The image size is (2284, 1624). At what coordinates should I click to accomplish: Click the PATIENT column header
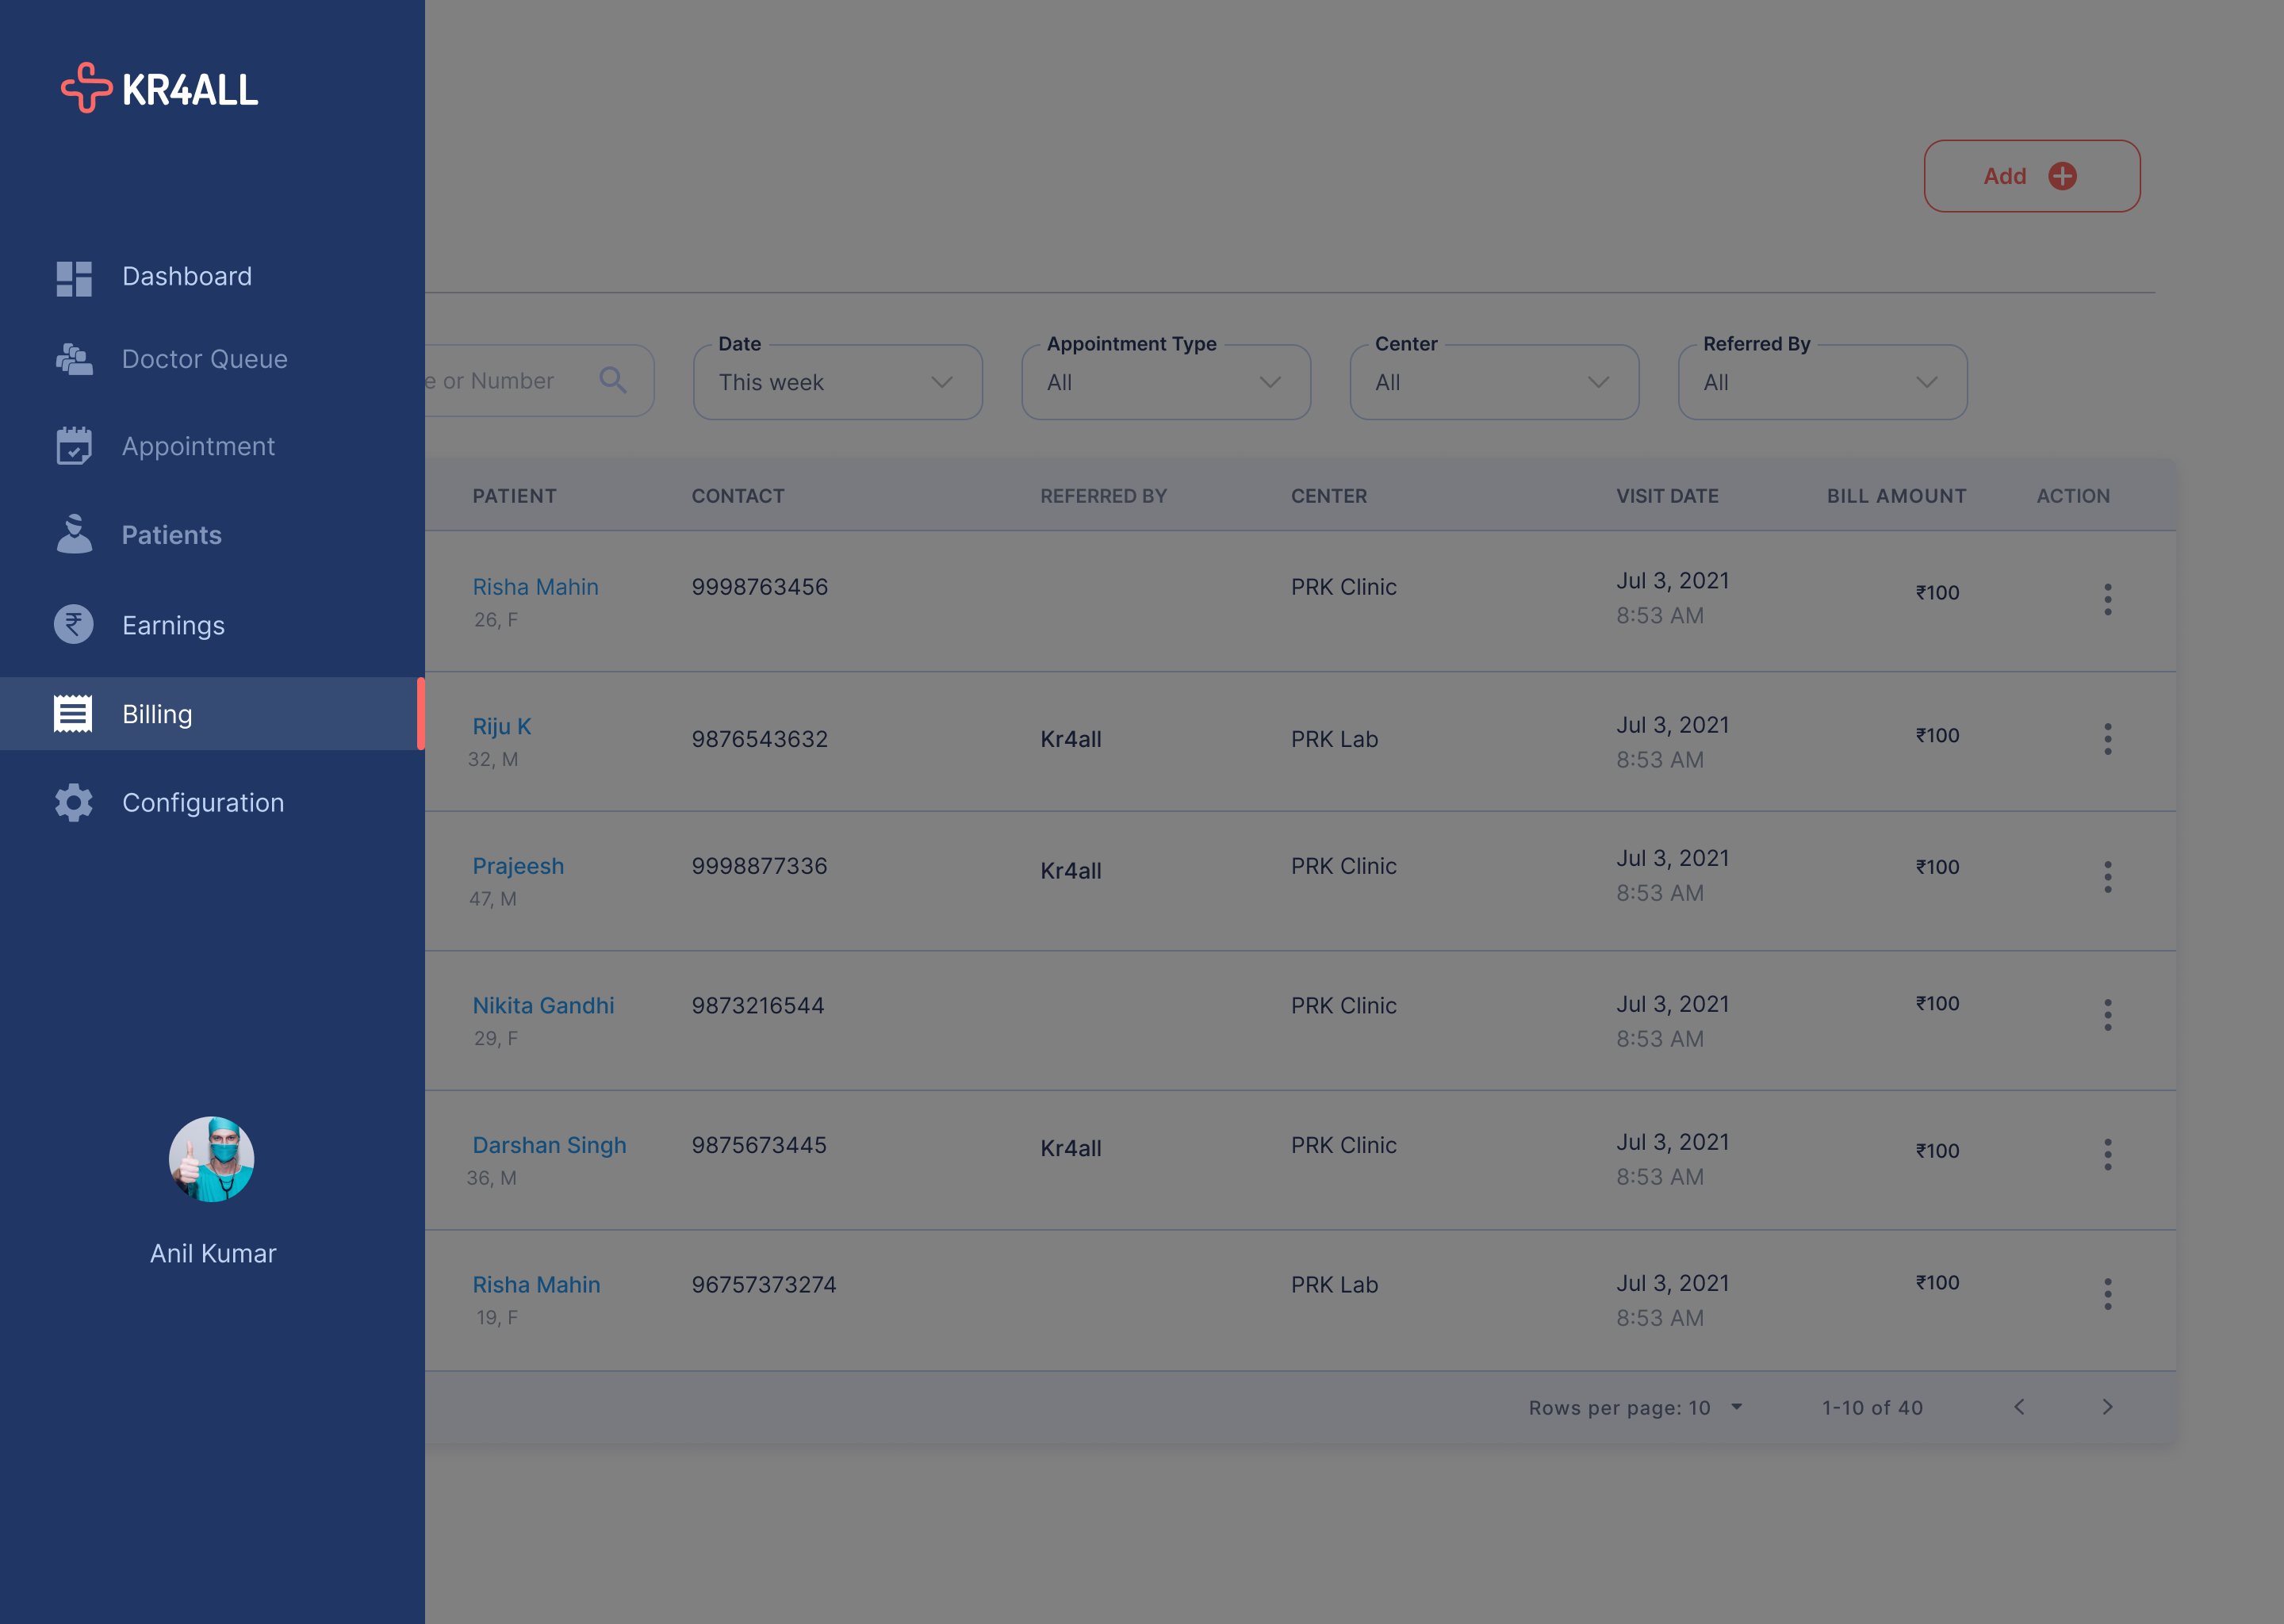pyautogui.click(x=514, y=496)
